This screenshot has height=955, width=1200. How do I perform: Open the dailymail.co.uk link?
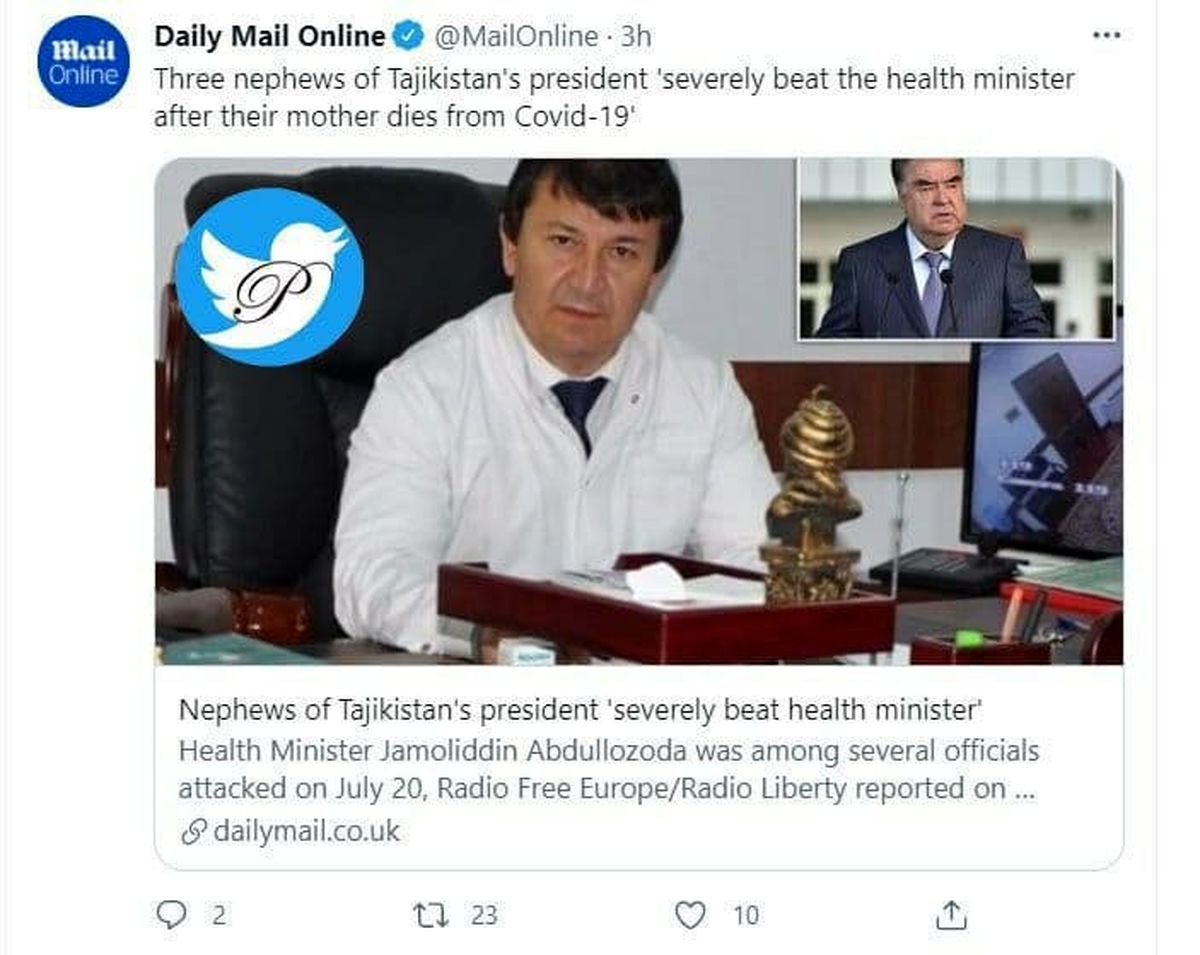(306, 830)
